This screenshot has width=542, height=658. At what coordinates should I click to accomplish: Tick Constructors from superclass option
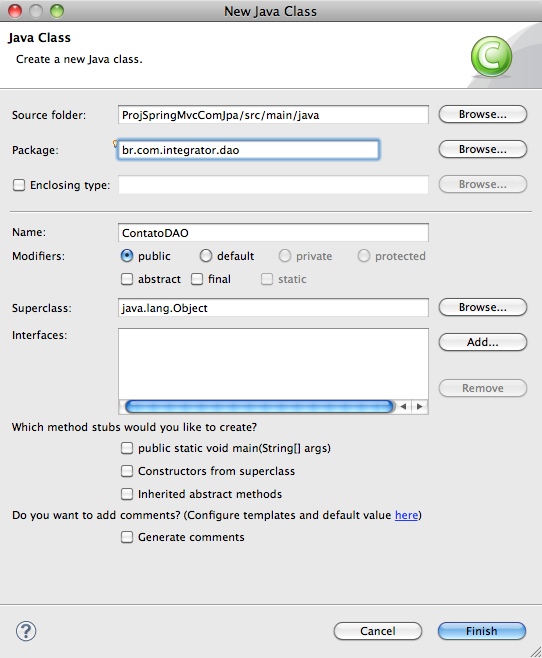127,471
